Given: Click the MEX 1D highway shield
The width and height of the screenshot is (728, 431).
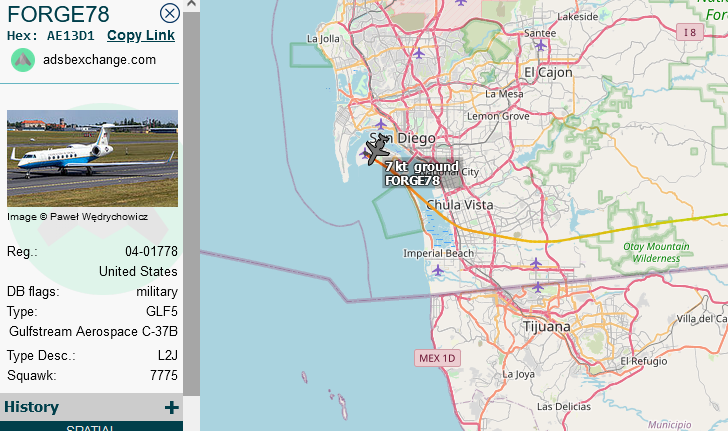Looking at the screenshot, I should [x=437, y=358].
